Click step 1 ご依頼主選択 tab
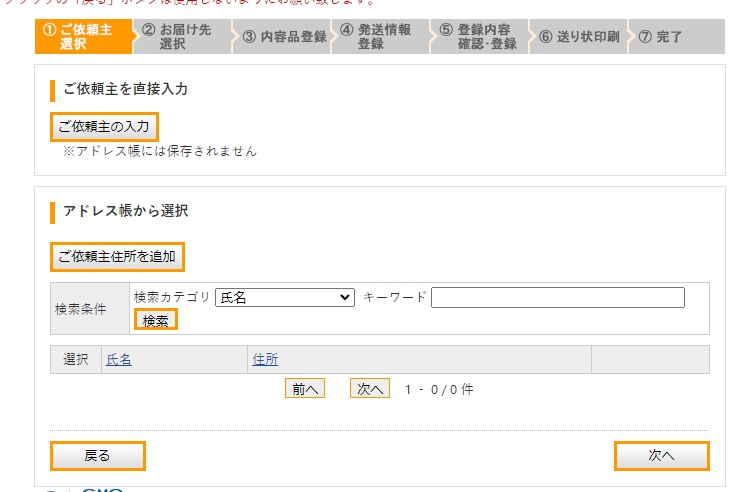This screenshot has width=754, height=492. (x=82, y=37)
